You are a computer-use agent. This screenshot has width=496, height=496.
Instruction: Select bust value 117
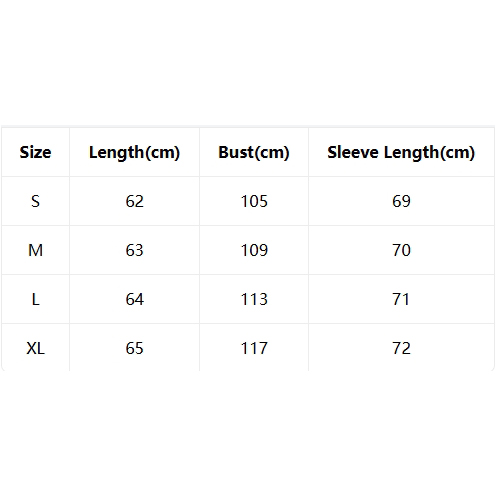pos(254,348)
